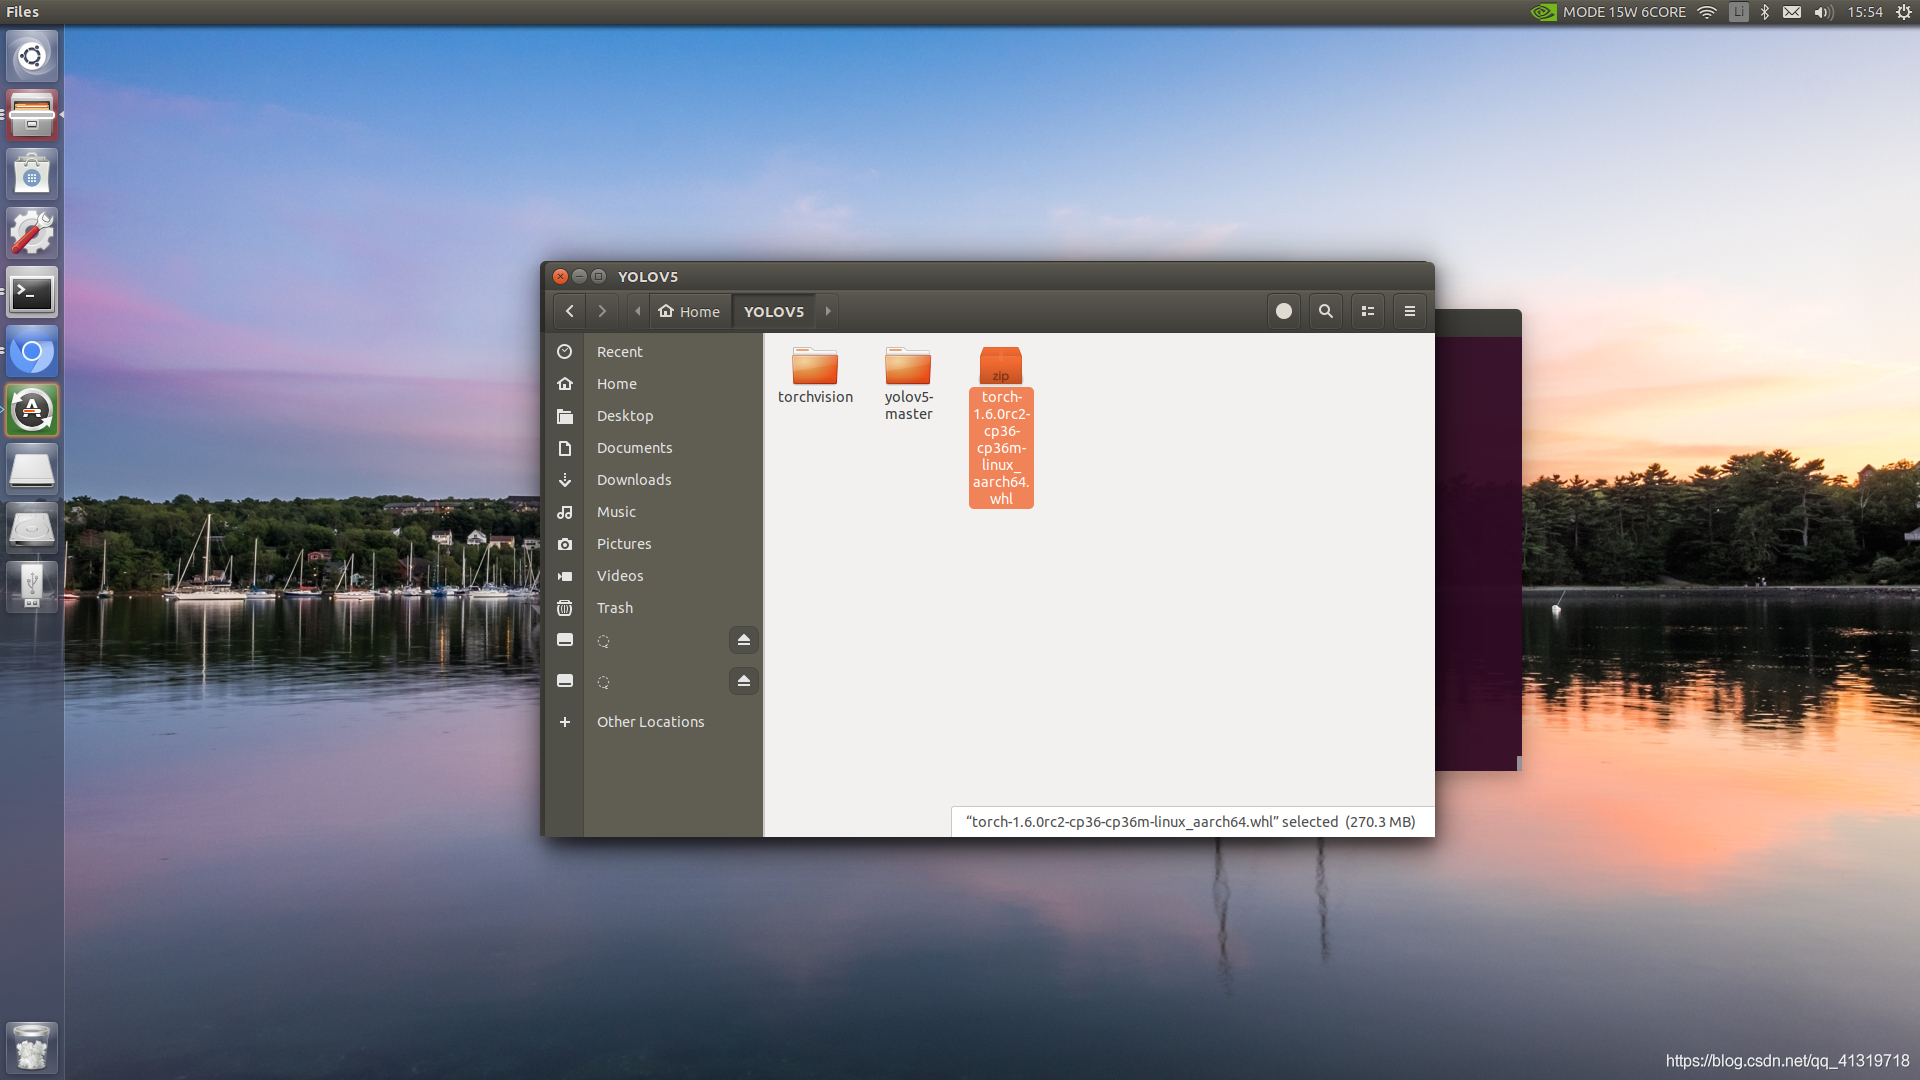Select the yolov5-master folder icon
The image size is (1920, 1080).
coord(908,367)
